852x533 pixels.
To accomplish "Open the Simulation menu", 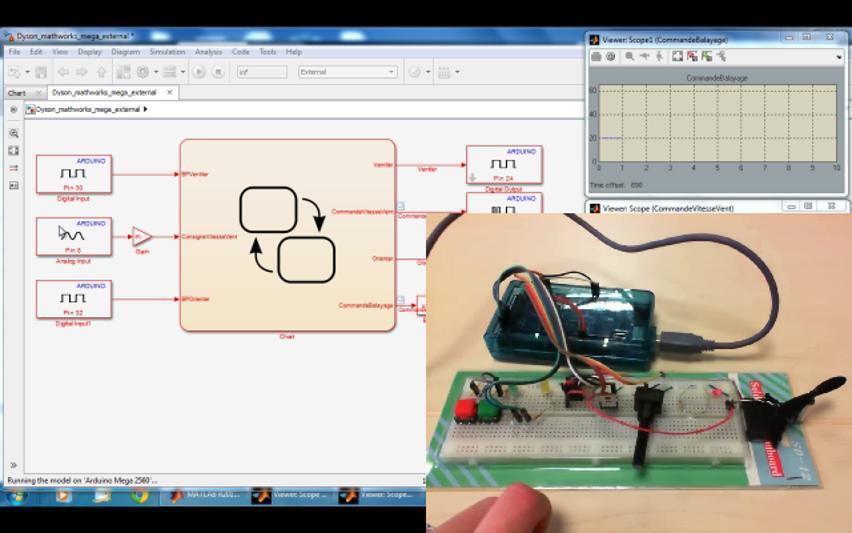I will [167, 52].
